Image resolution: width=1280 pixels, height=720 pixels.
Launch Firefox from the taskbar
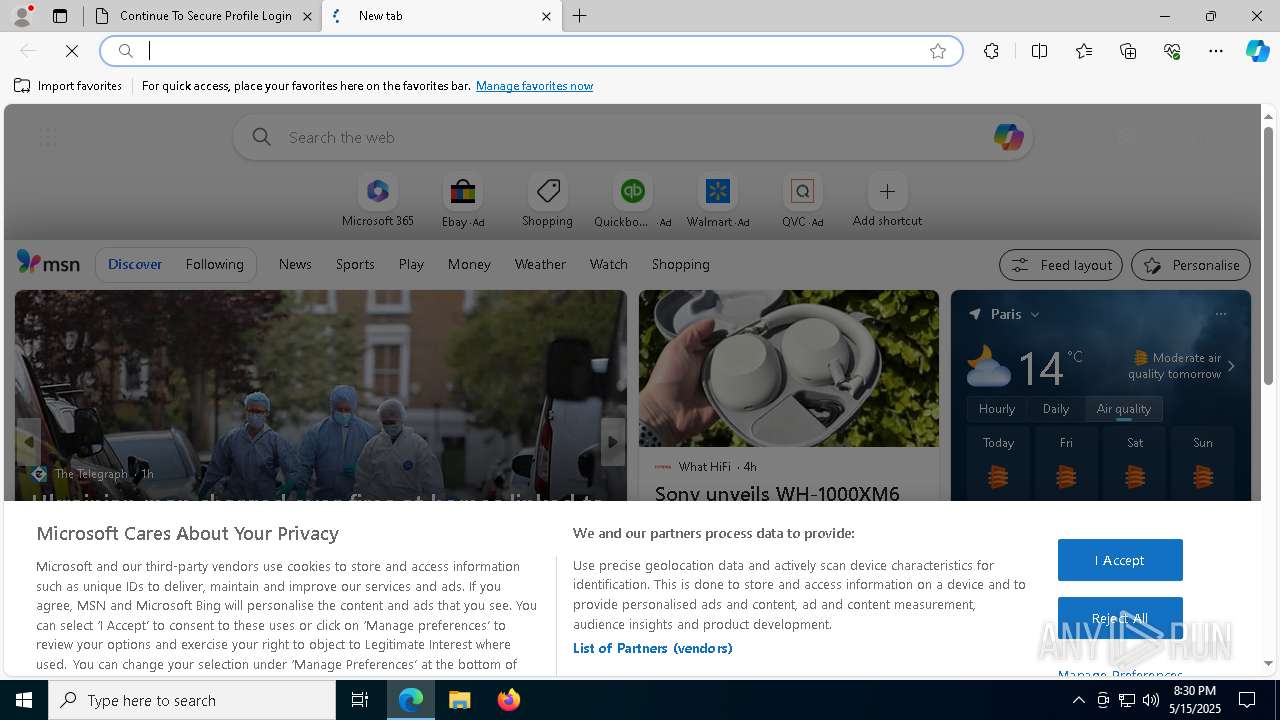508,700
